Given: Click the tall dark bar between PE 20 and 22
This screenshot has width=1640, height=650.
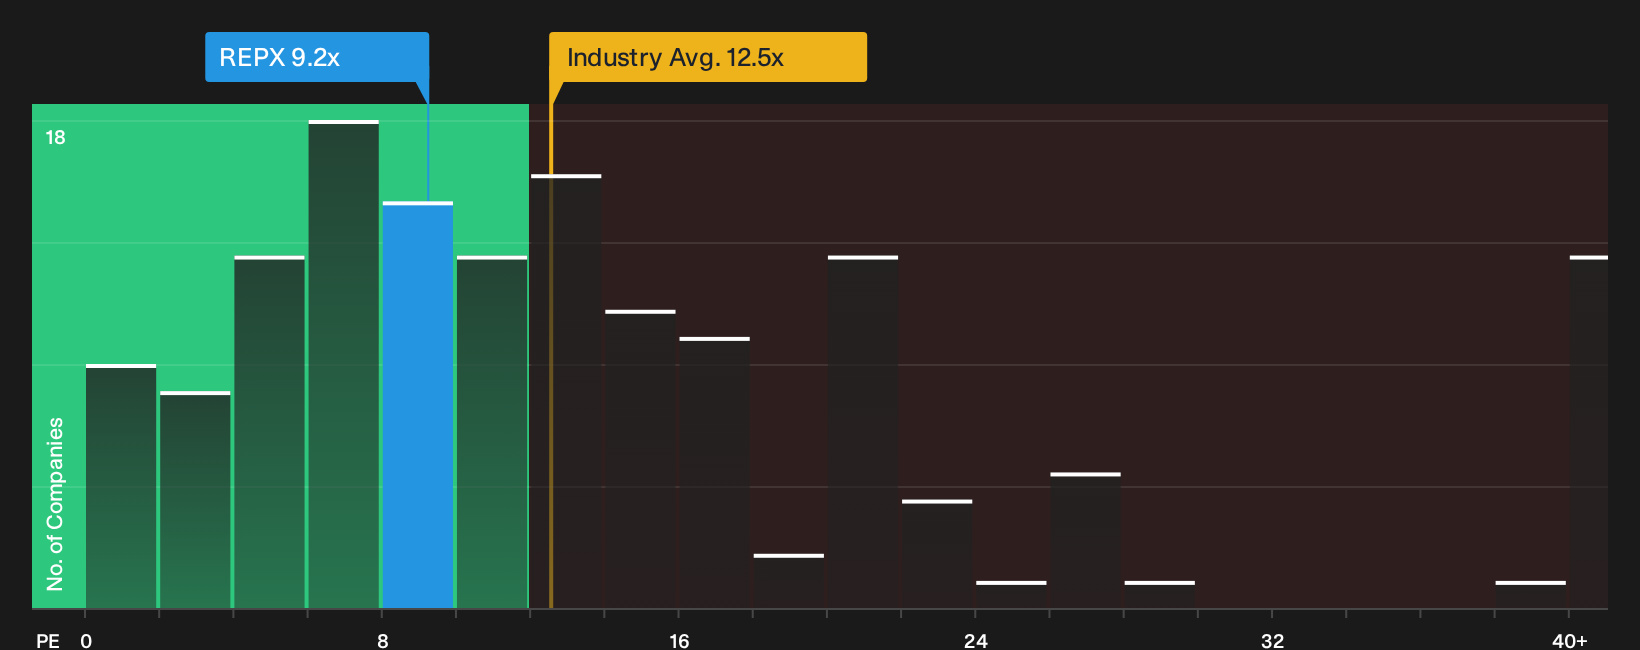Looking at the screenshot, I should click(863, 432).
